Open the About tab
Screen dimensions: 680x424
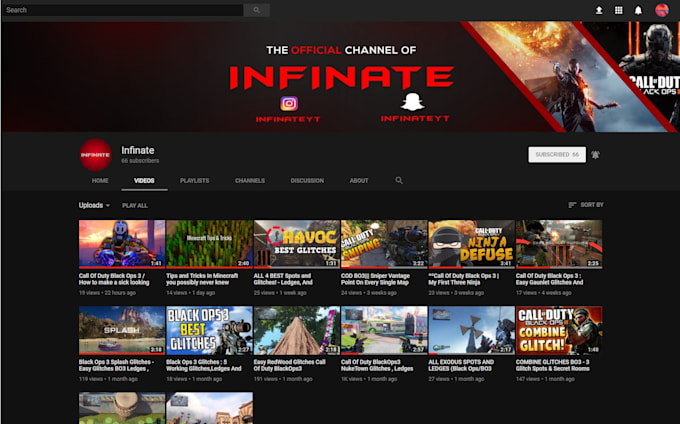tap(359, 180)
